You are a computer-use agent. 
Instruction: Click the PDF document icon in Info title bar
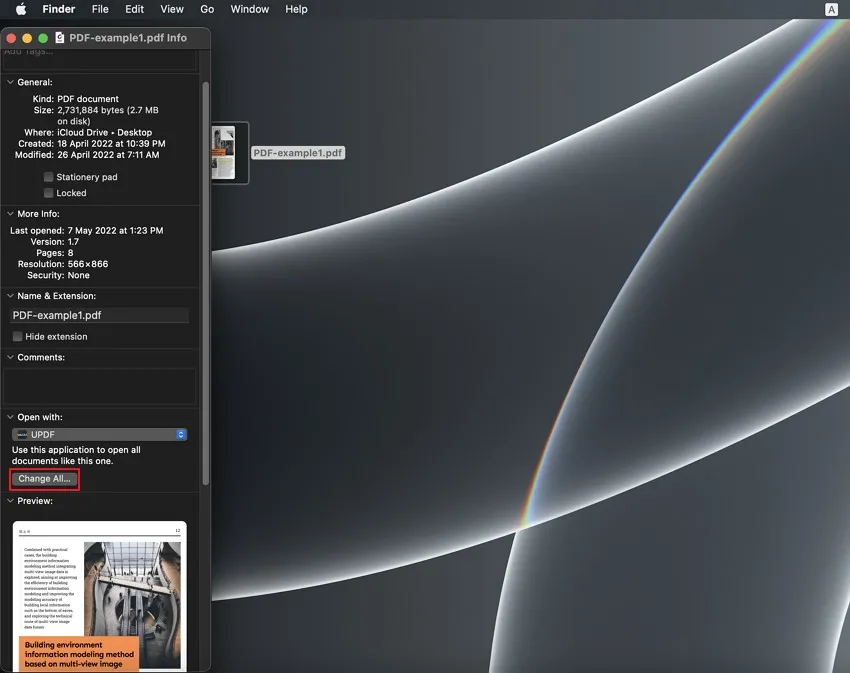click(x=60, y=38)
